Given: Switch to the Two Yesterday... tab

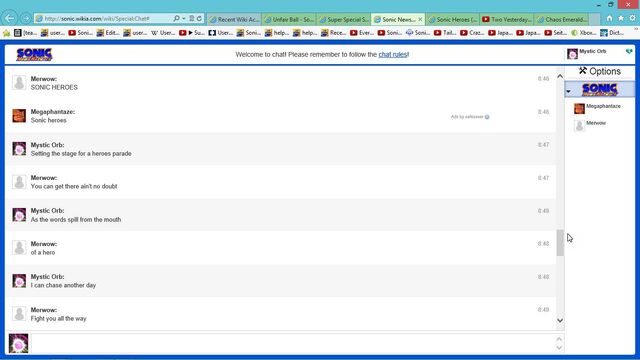Looking at the screenshot, I should click(507, 19).
